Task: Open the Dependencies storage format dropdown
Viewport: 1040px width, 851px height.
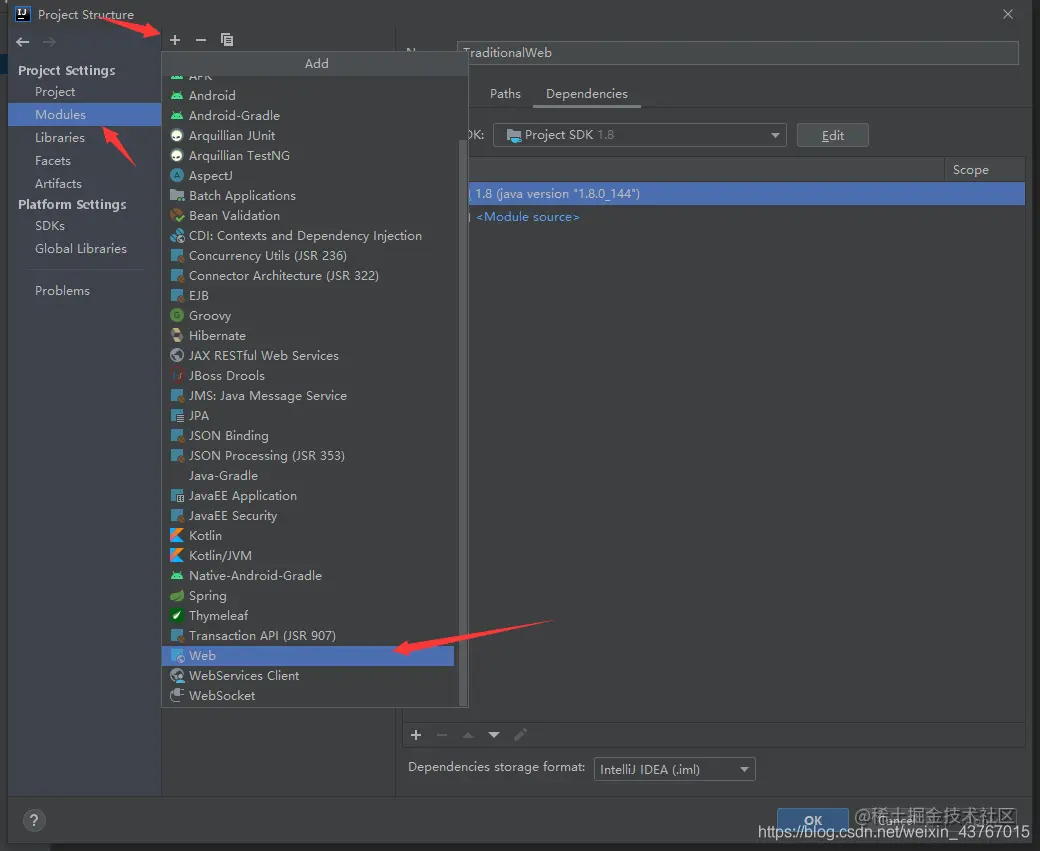Action: click(675, 769)
